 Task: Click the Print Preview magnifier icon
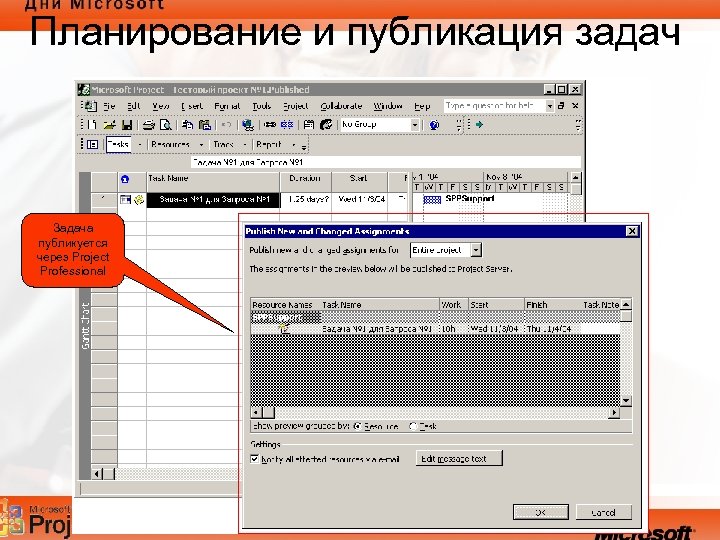(165, 124)
